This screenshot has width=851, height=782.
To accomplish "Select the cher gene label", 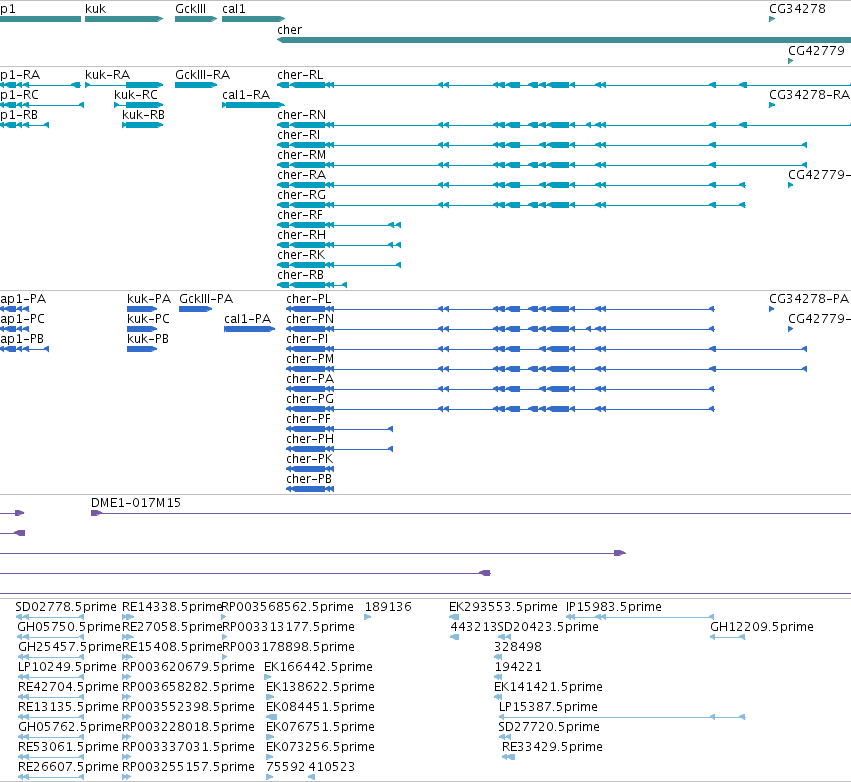I will 289,30.
